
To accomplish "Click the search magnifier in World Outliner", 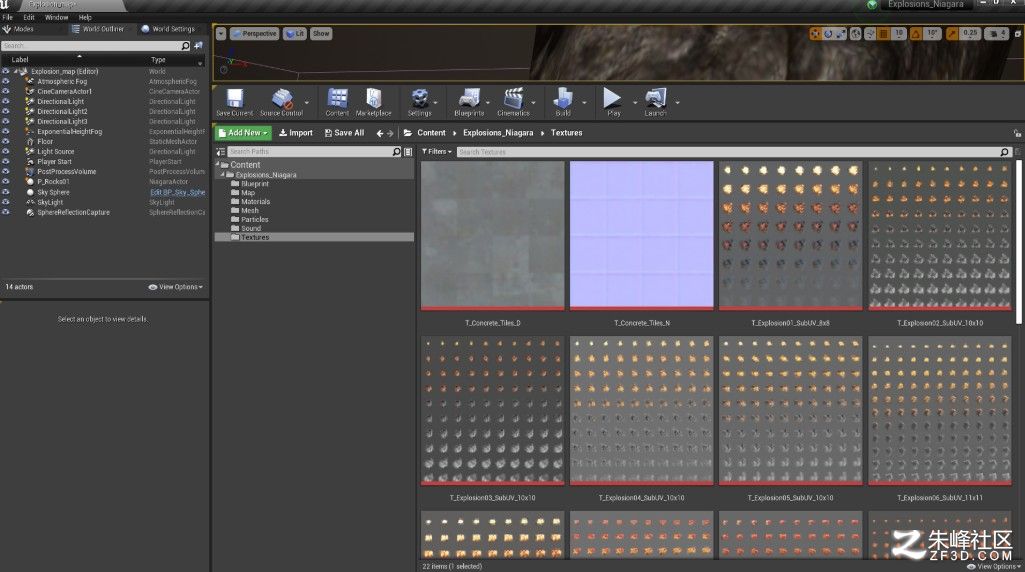I will click(x=186, y=46).
